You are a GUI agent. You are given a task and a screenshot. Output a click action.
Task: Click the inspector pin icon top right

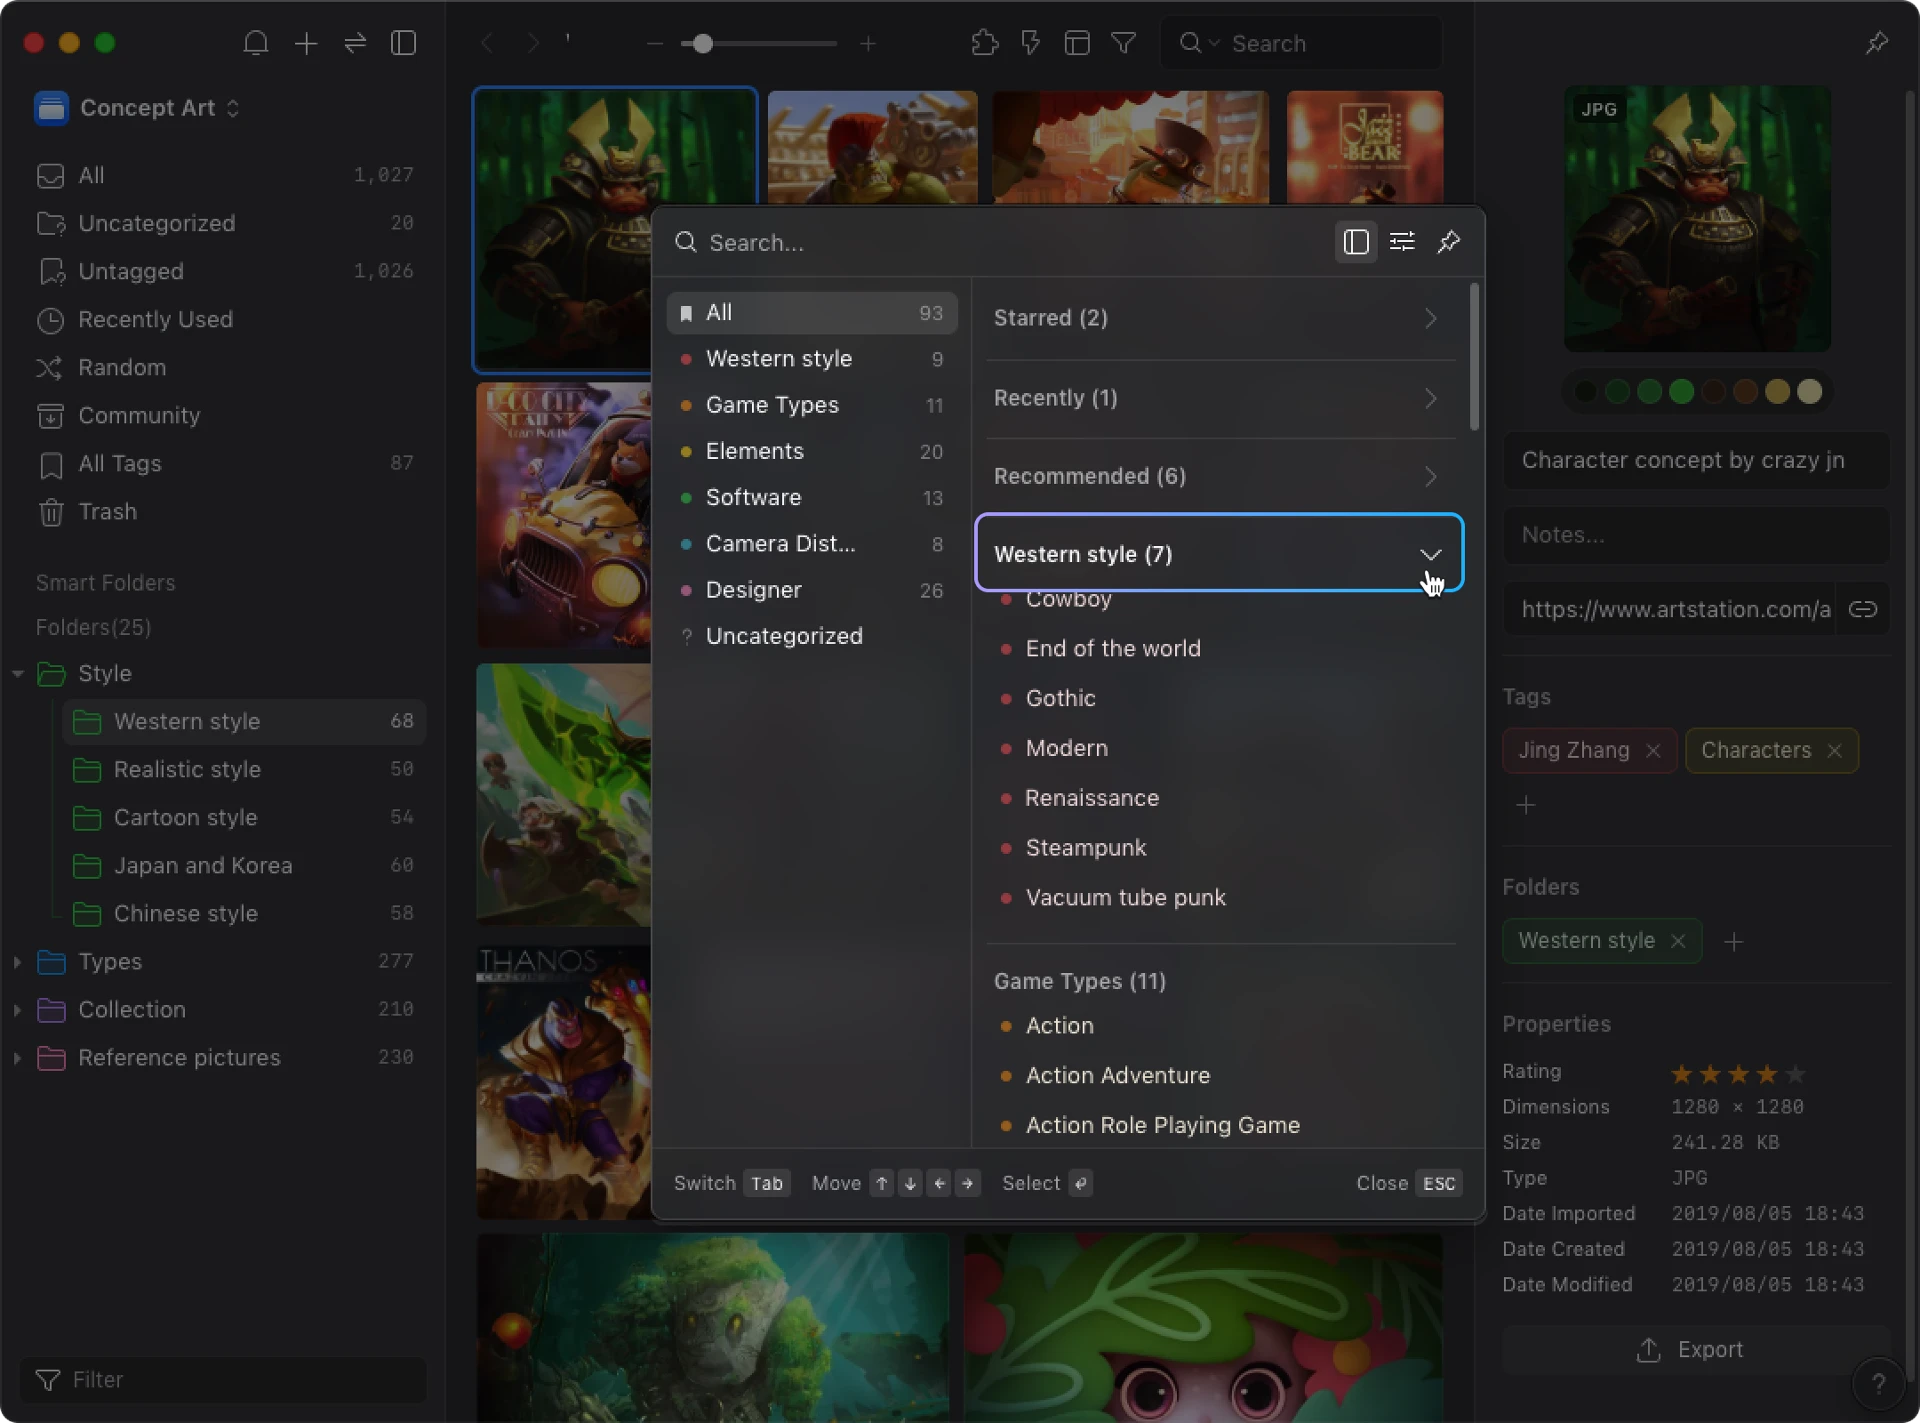[x=1876, y=43]
